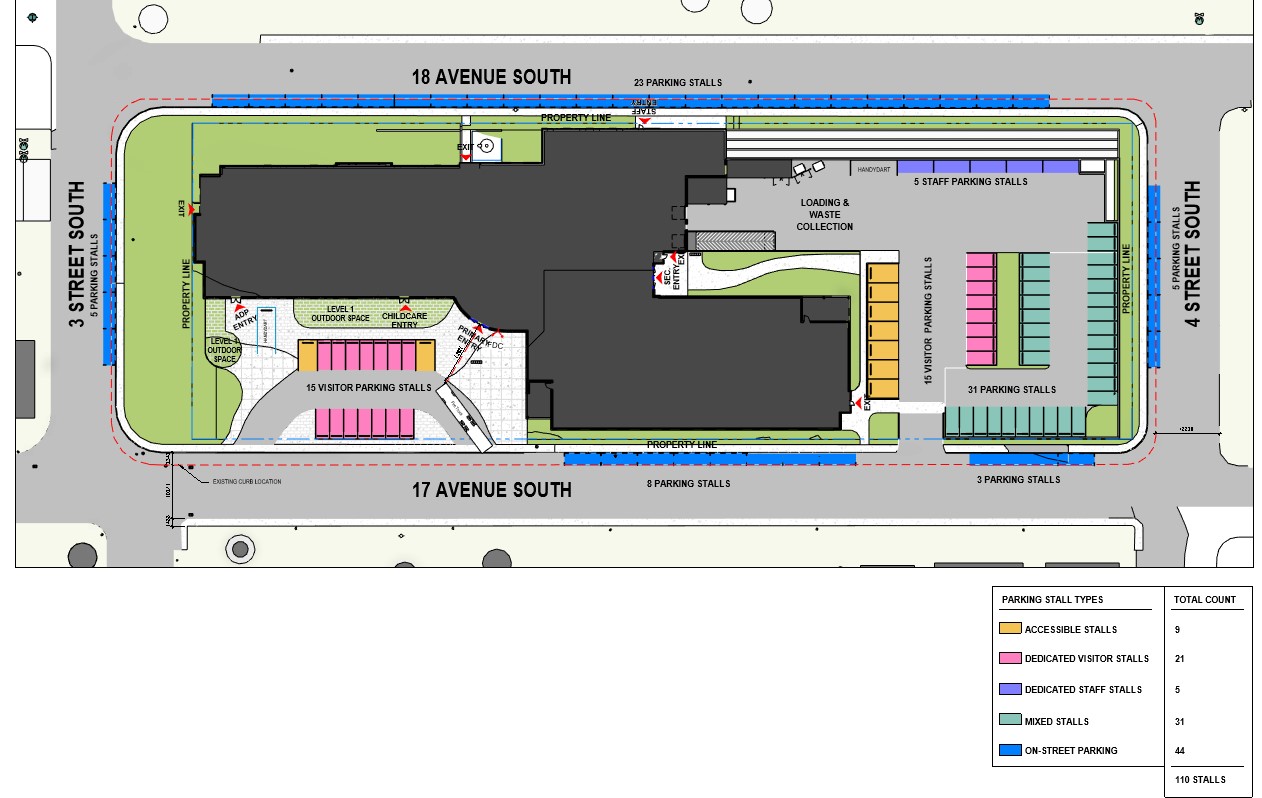Screen dimensions: 1262x798
Task: Select the pink Dedicated Visitor Stalls swatch
Action: point(1009,659)
